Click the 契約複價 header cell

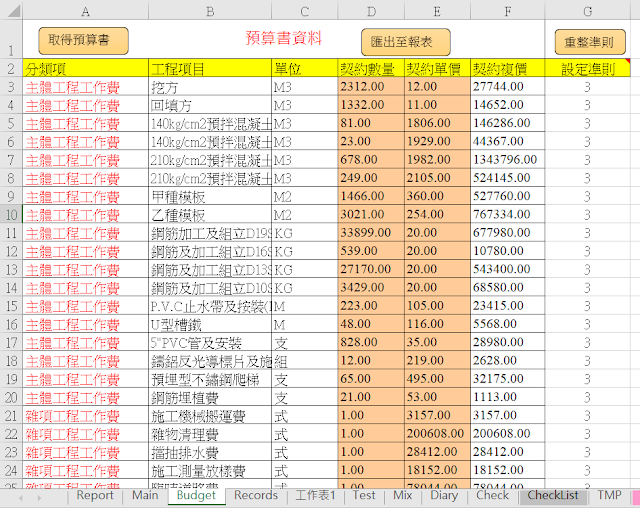click(x=507, y=68)
